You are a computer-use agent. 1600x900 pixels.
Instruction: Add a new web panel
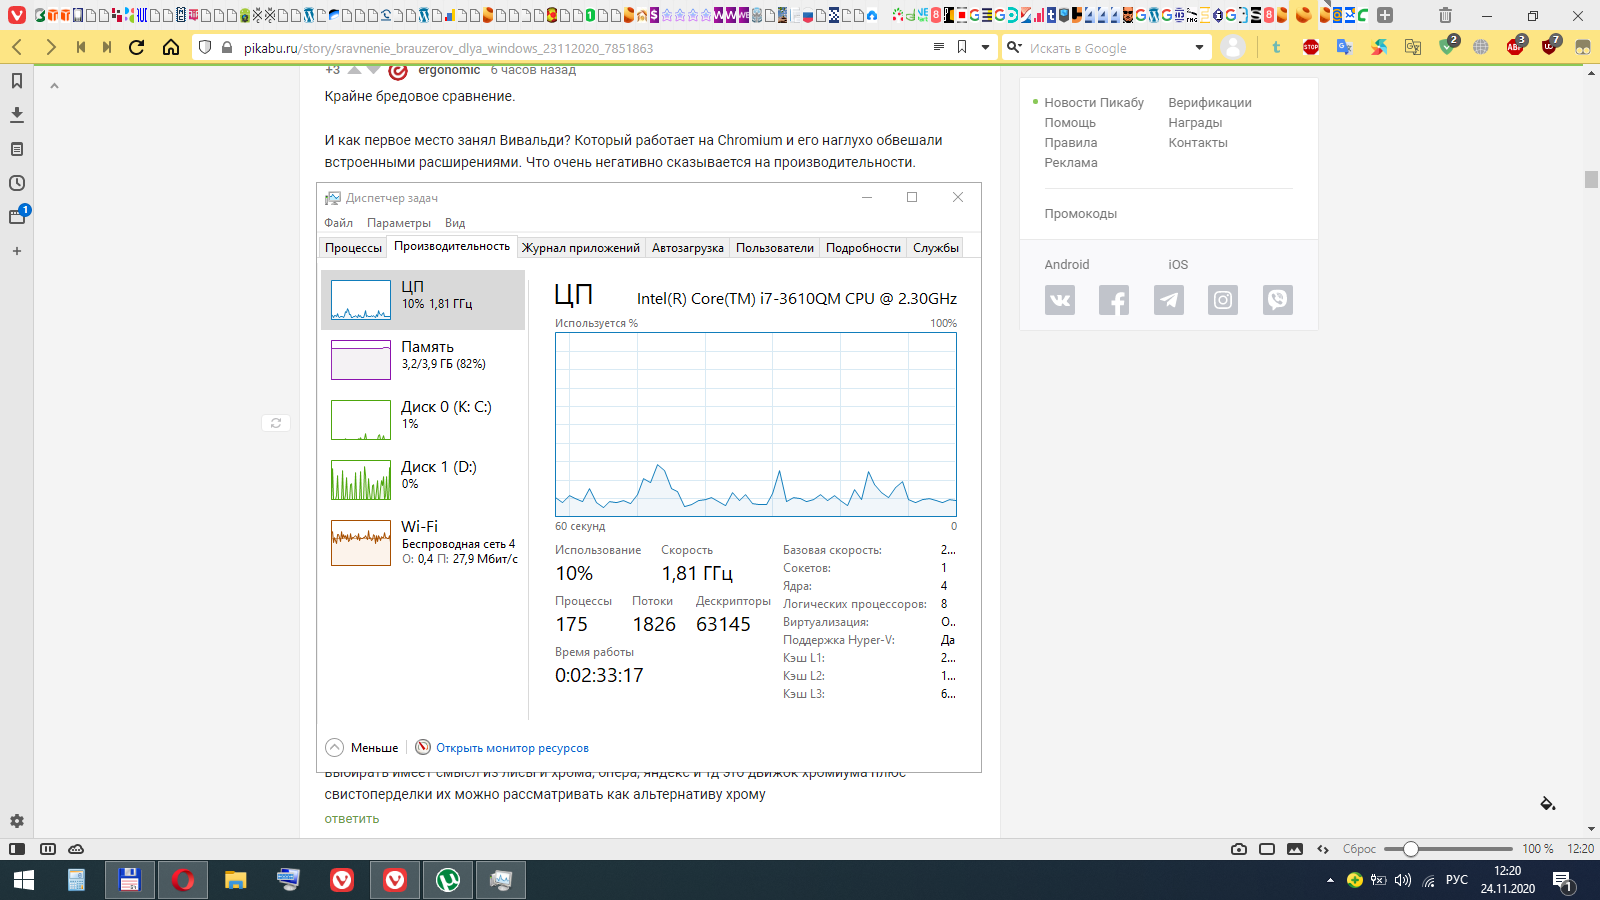(x=16, y=251)
